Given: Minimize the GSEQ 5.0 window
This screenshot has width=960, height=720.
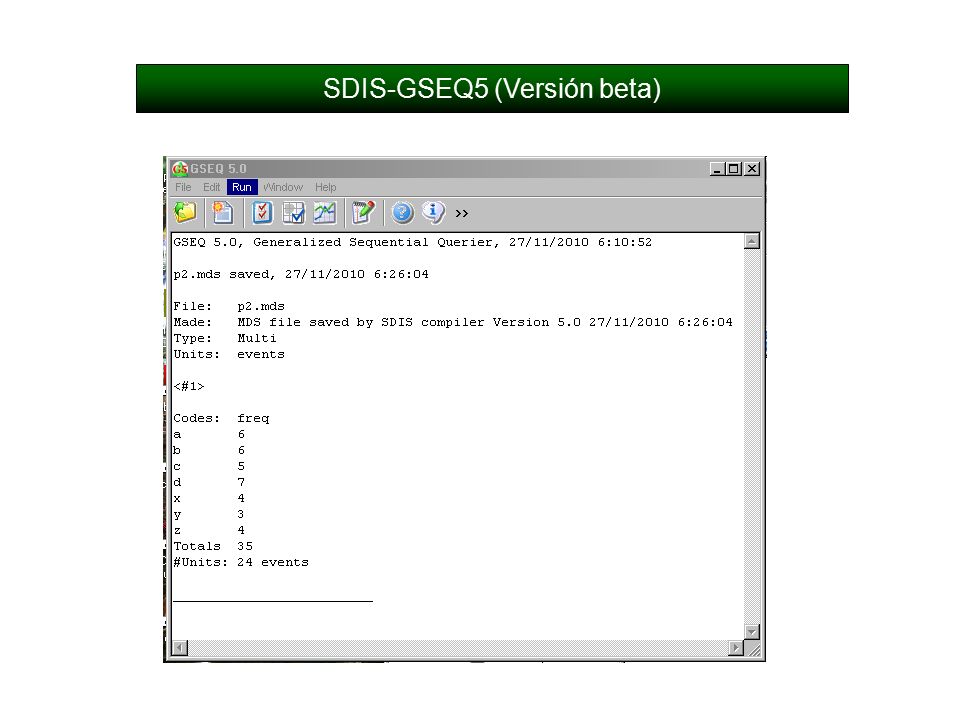Looking at the screenshot, I should click(x=717, y=168).
